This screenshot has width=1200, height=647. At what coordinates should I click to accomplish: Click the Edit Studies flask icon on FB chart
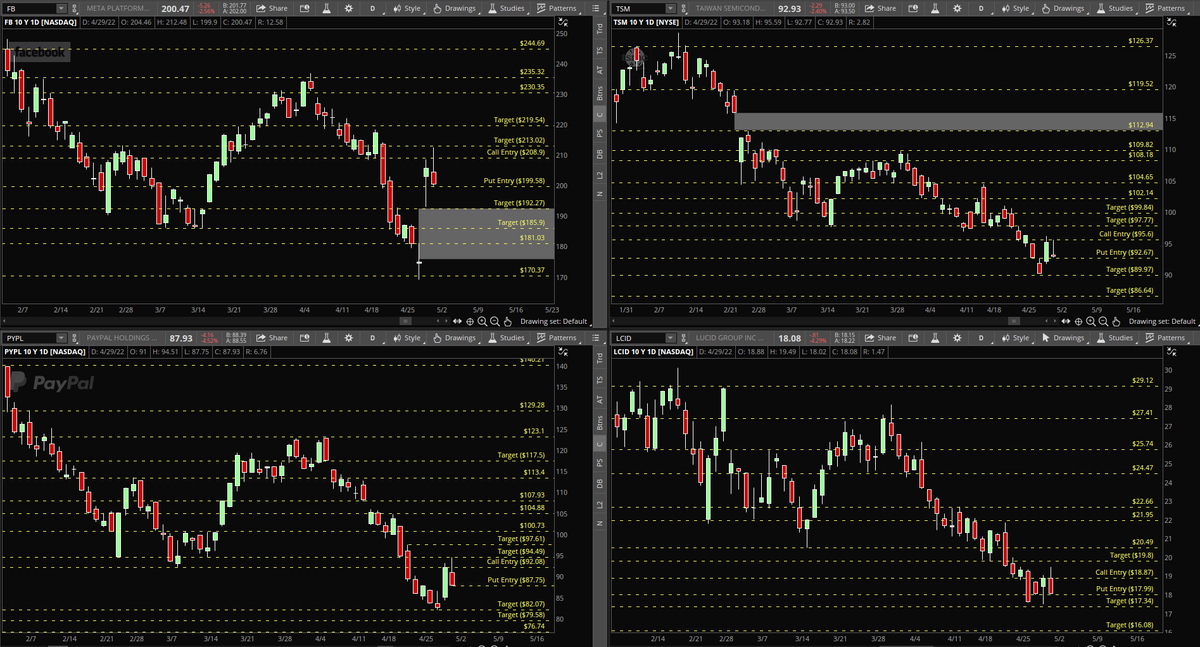point(326,8)
